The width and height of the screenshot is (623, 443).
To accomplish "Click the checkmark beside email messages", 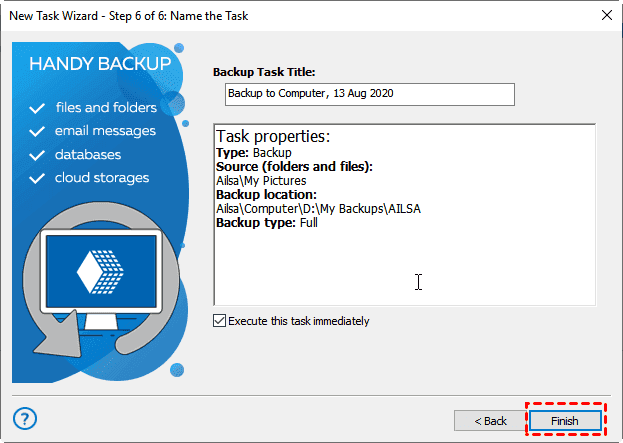I will [x=38, y=131].
